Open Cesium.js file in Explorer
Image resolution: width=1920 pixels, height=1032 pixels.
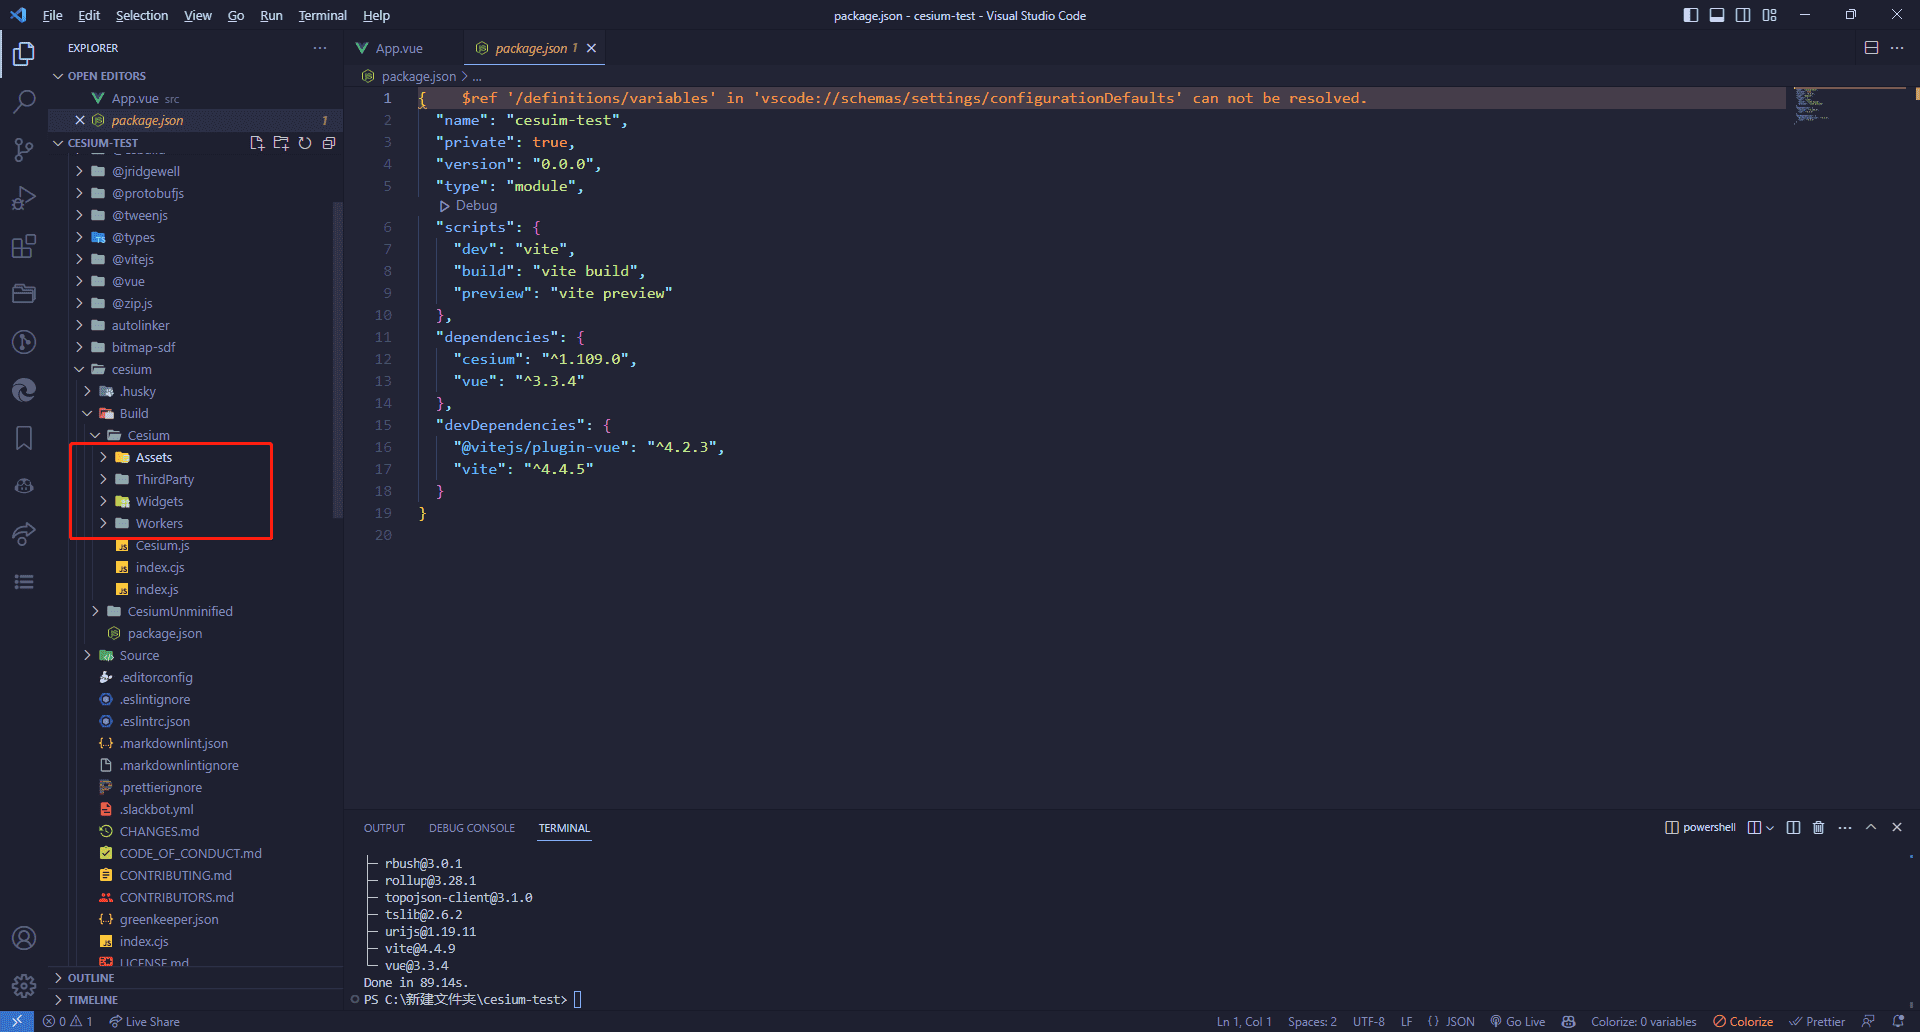tap(162, 545)
